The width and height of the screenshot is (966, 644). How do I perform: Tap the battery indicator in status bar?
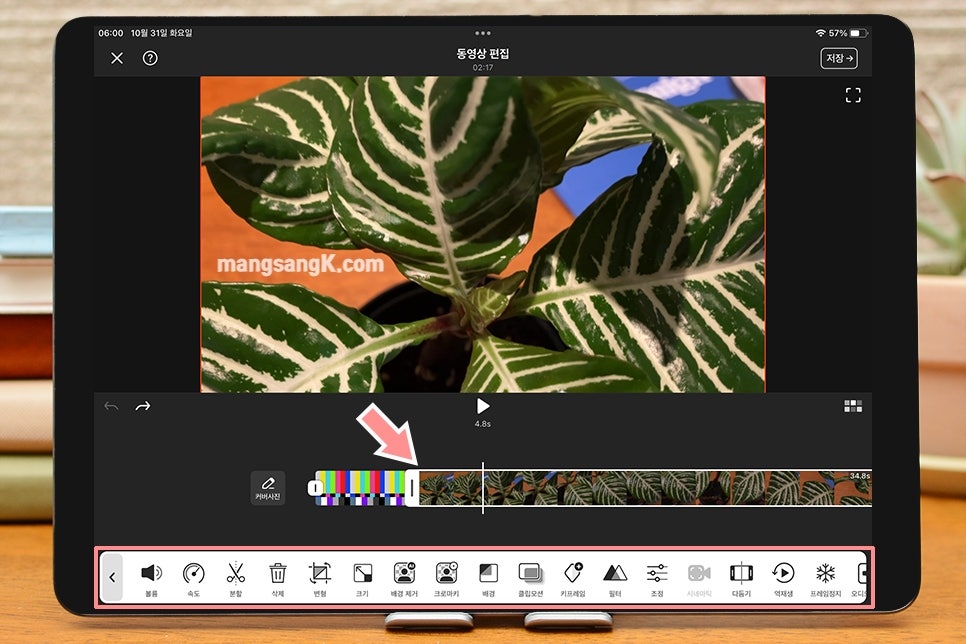click(859, 33)
